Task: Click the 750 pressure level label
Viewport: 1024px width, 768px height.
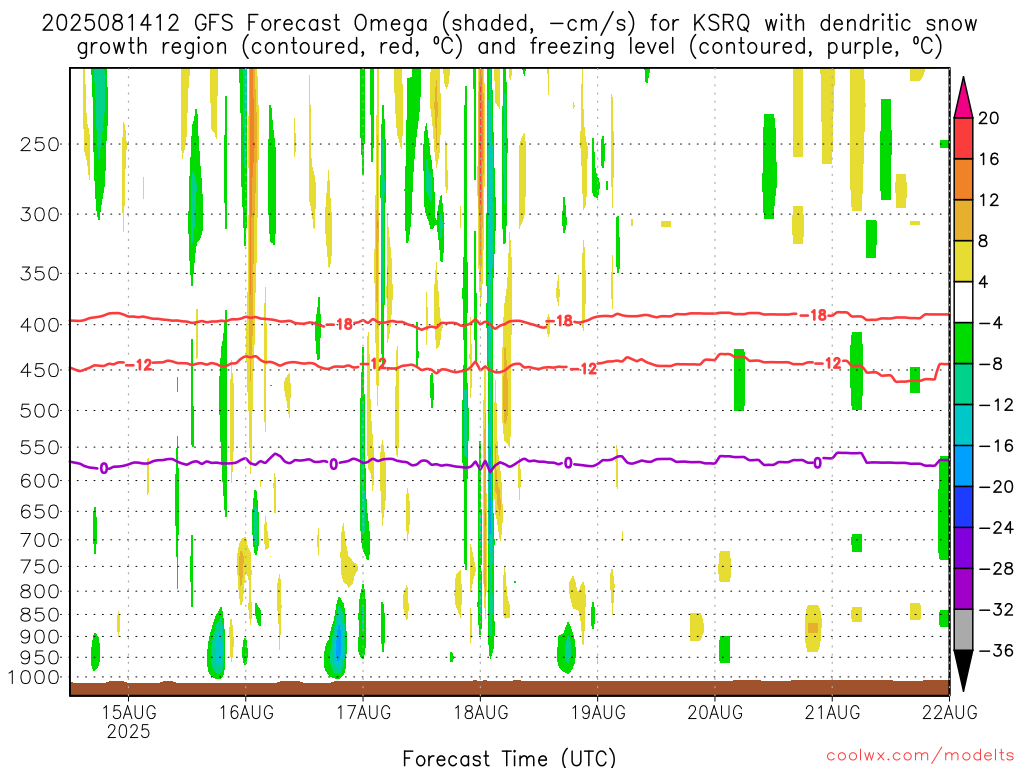Action: click(40, 567)
